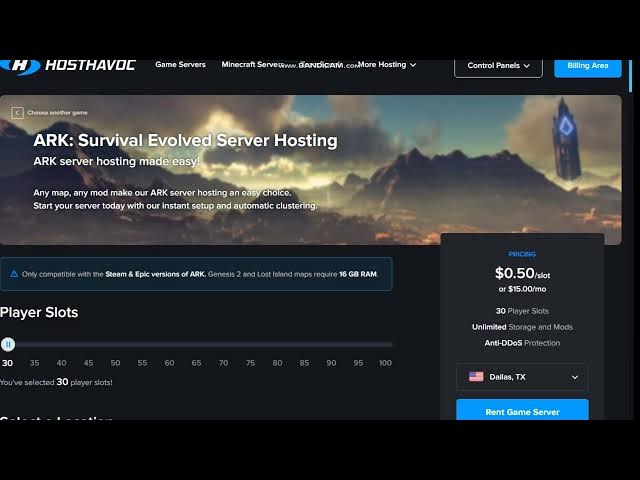Viewport: 640px width, 480px height.
Task: Click the Steam & Epic versions compatibility notice
Action: pos(196,274)
